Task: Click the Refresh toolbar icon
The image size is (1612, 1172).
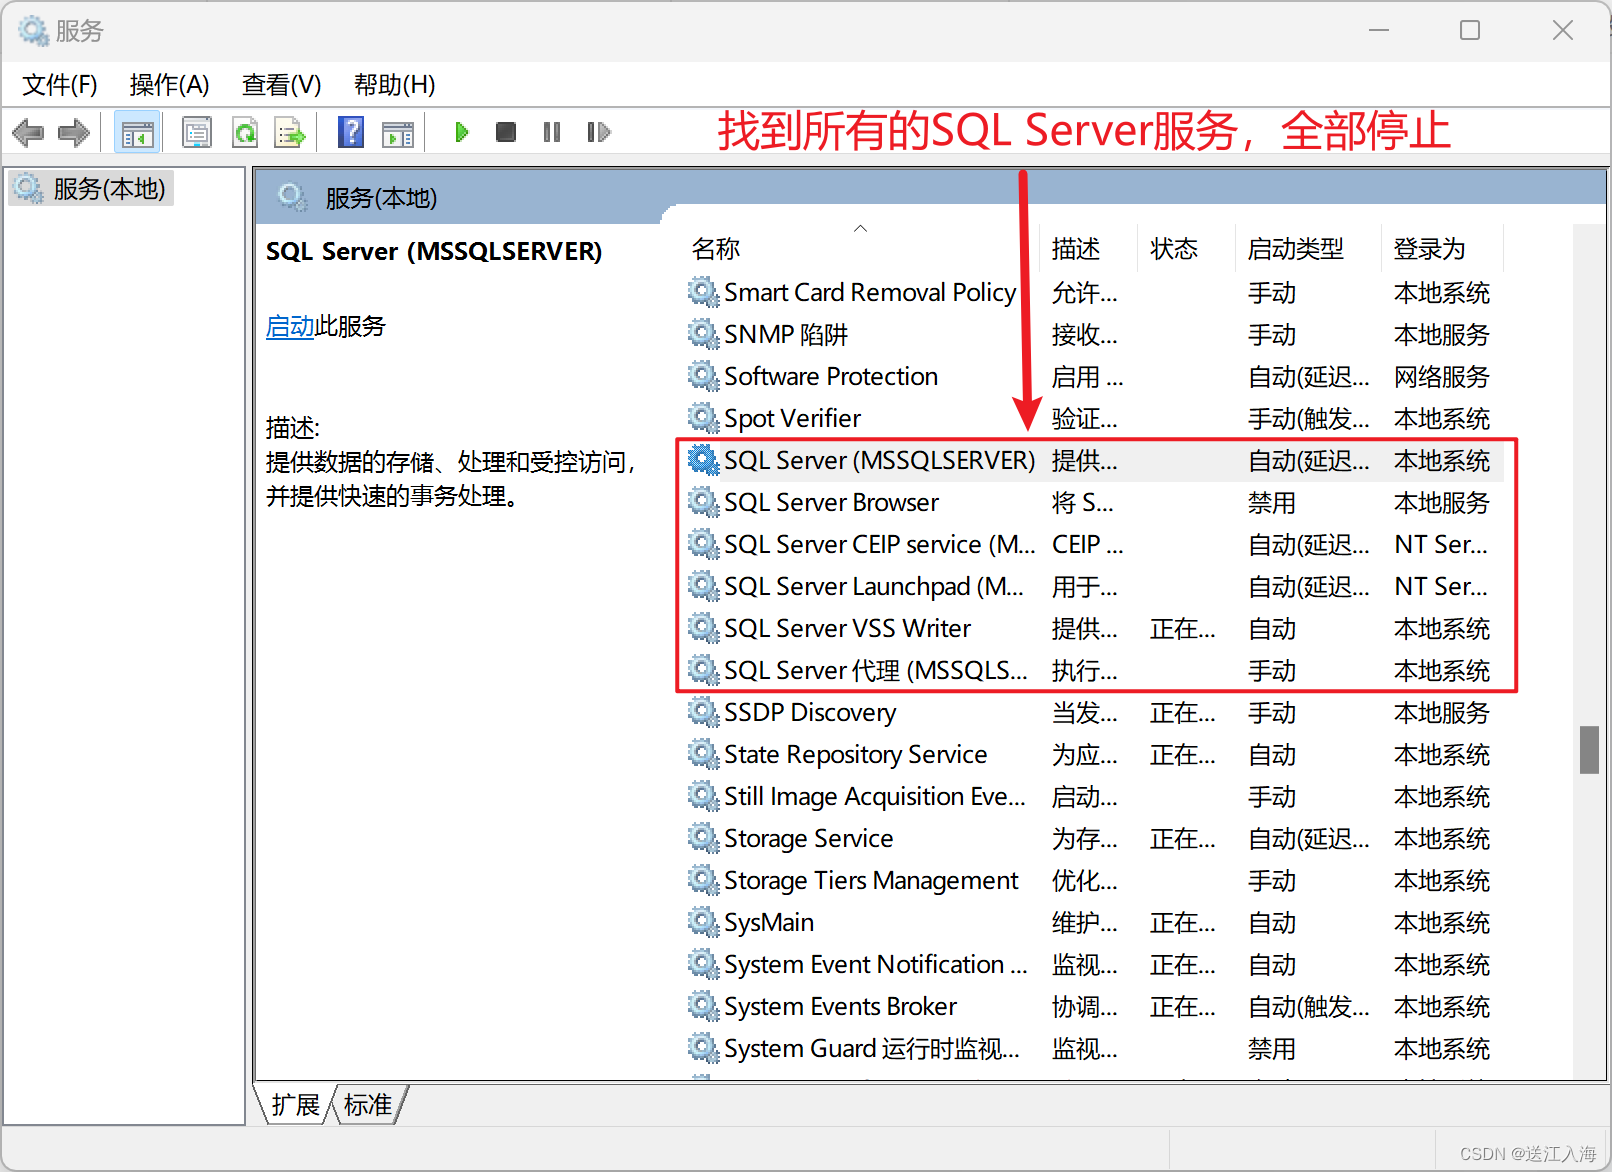Action: click(x=245, y=132)
